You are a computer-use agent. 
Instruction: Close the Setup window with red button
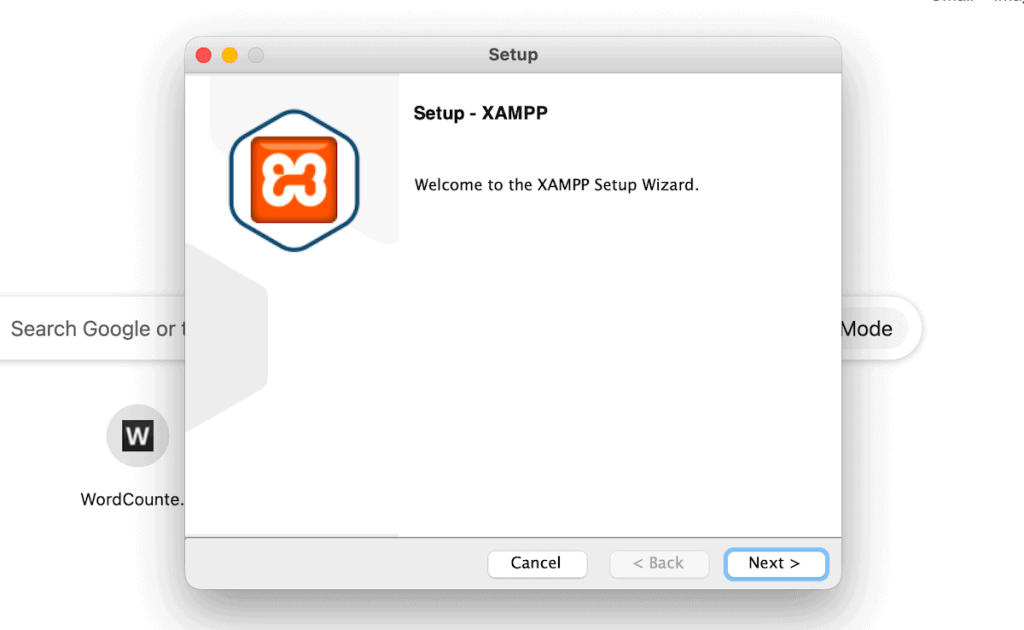pos(204,55)
